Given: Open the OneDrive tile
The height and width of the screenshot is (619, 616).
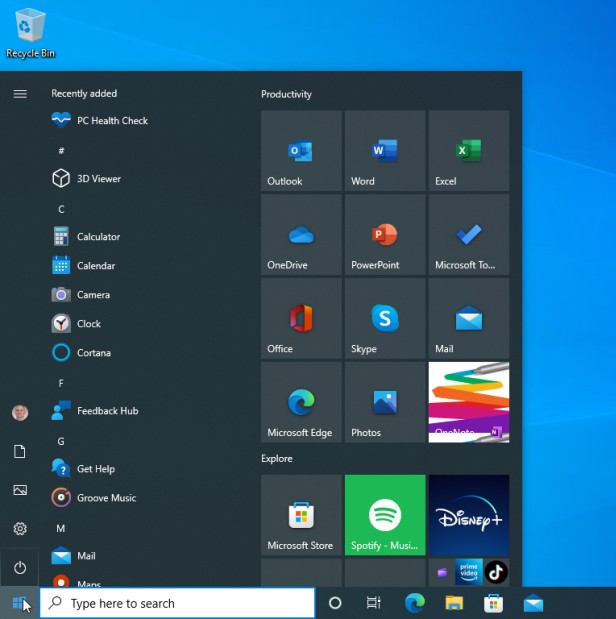Looking at the screenshot, I should [x=300, y=235].
